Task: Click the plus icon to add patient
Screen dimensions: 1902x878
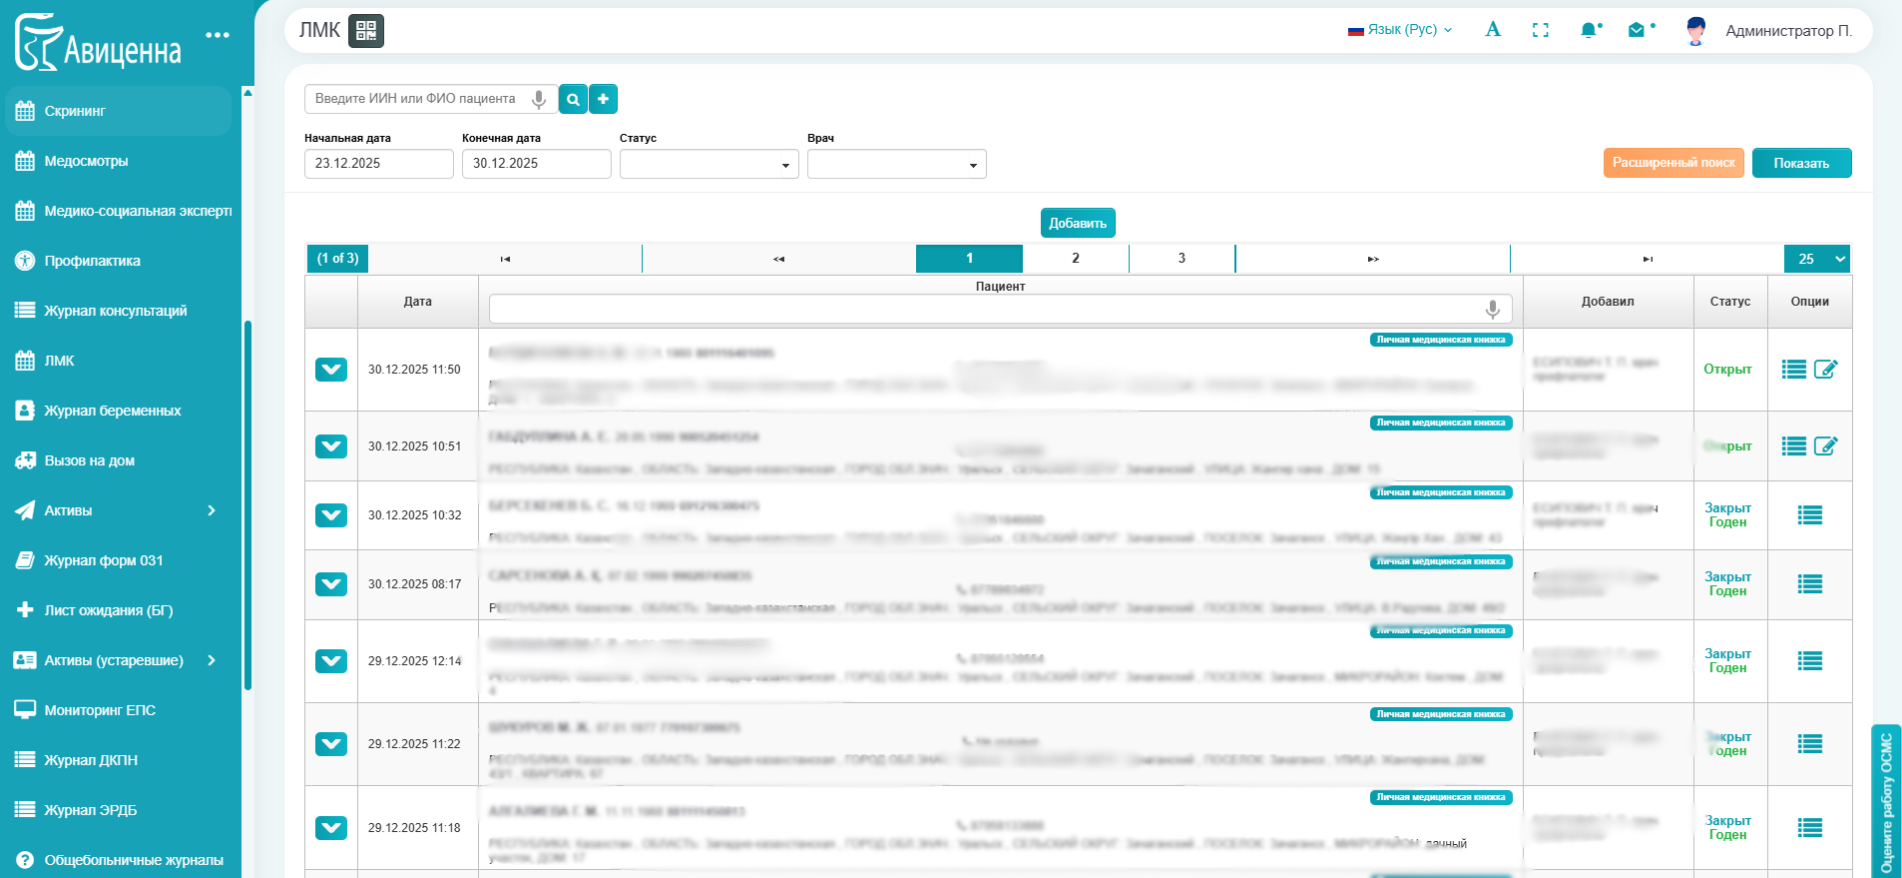Action: click(603, 99)
